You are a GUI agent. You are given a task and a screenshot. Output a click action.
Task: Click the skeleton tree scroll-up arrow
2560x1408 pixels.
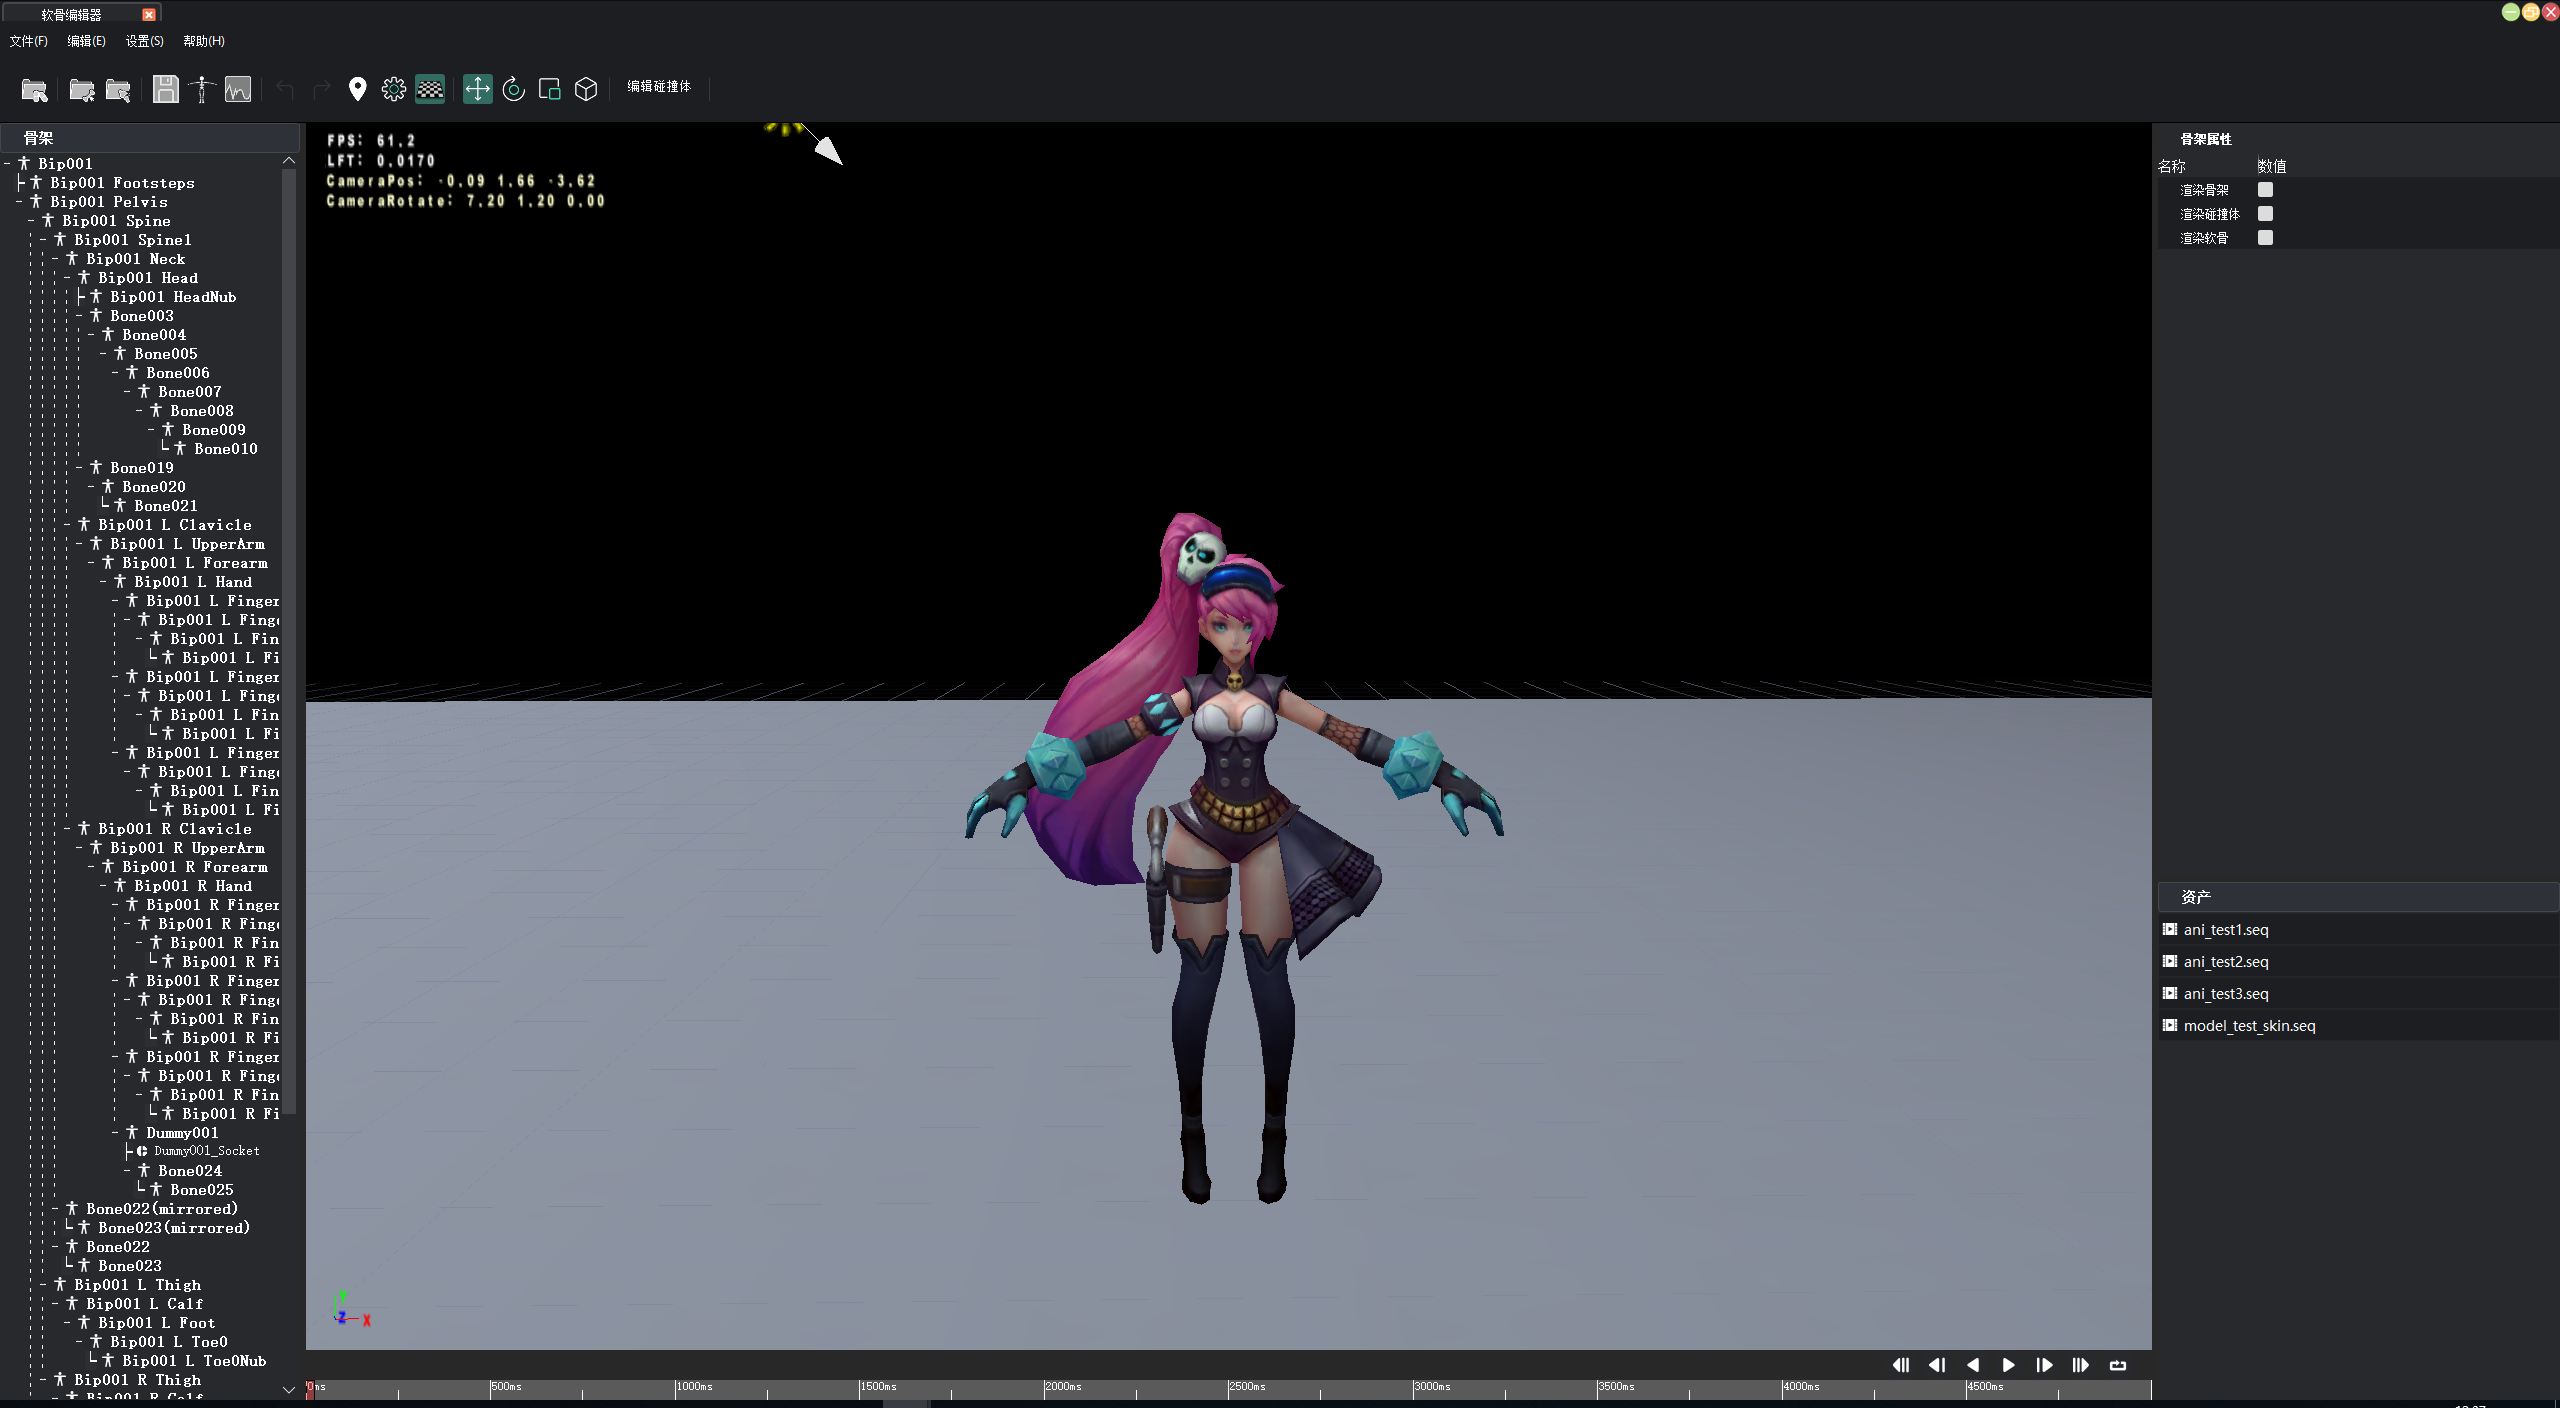click(289, 161)
